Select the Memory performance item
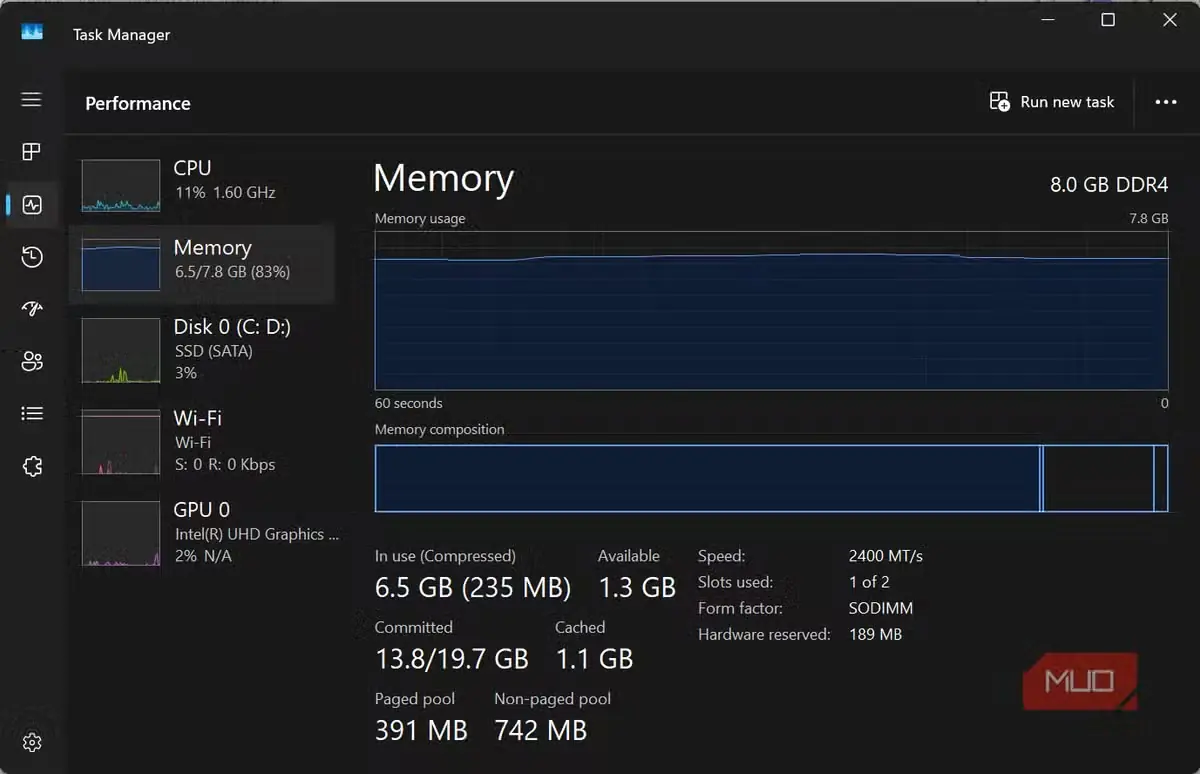 (x=201, y=264)
